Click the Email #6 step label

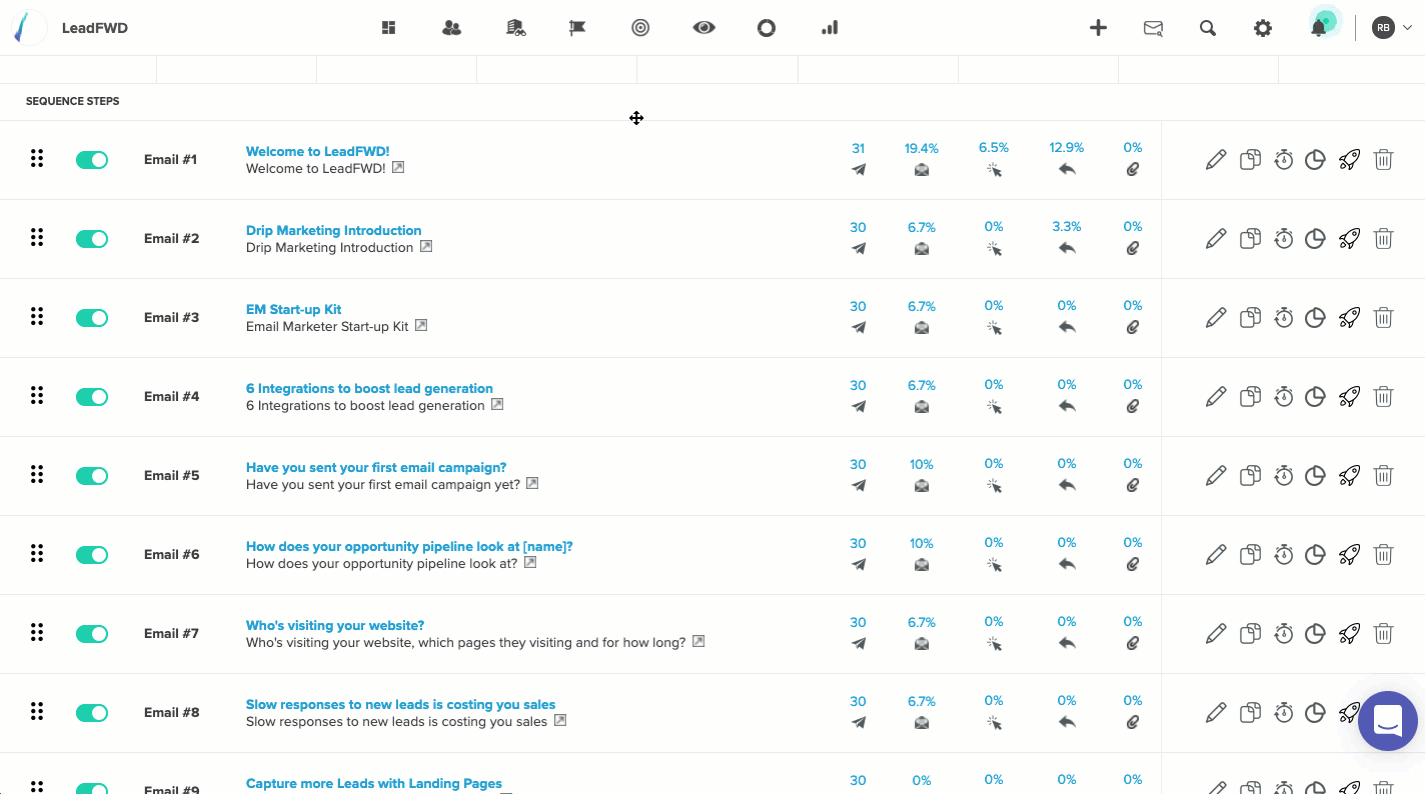[172, 555]
